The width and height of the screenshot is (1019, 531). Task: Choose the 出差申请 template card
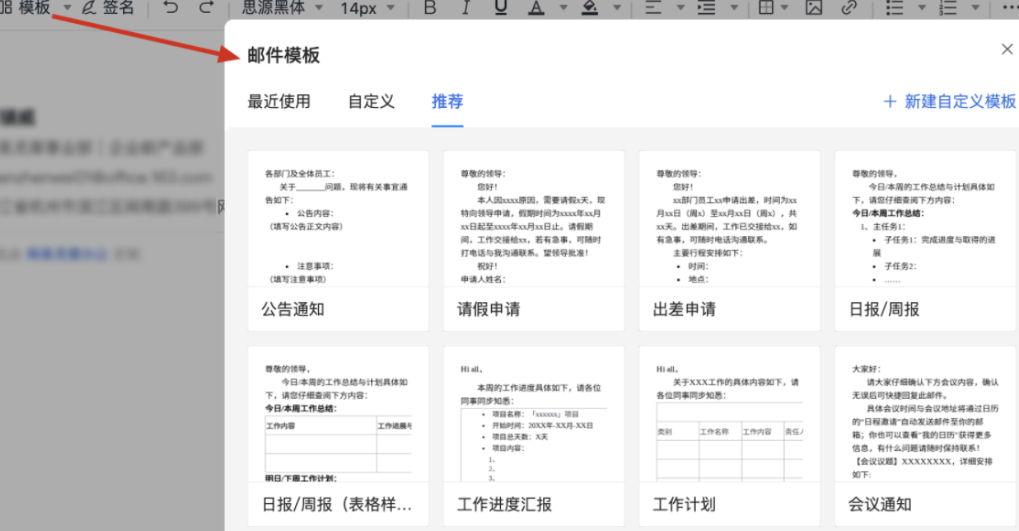[x=729, y=240]
